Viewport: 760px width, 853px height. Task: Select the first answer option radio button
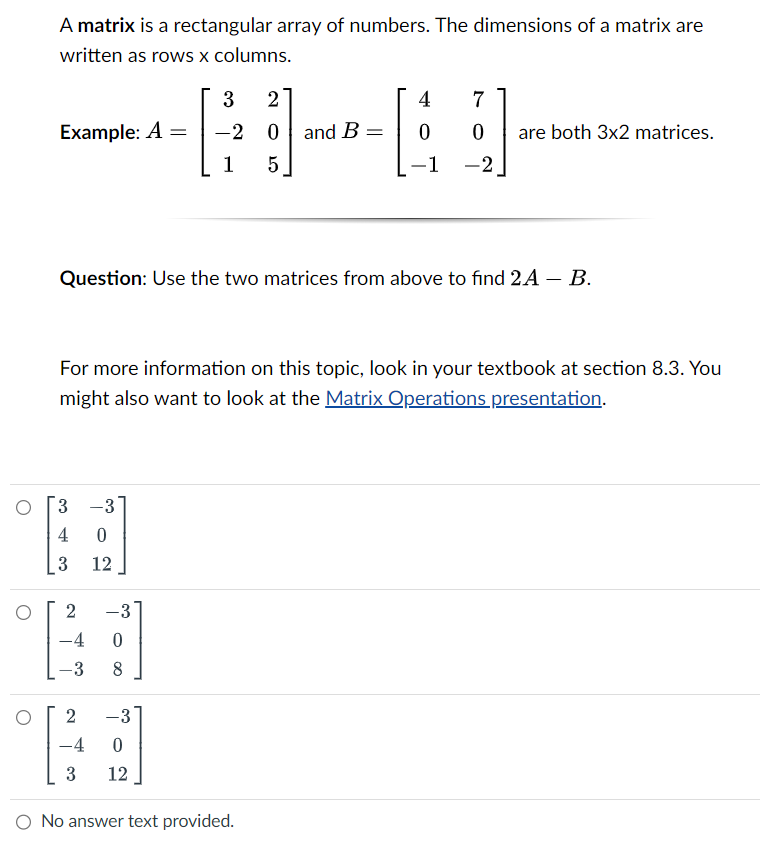(x=21, y=508)
